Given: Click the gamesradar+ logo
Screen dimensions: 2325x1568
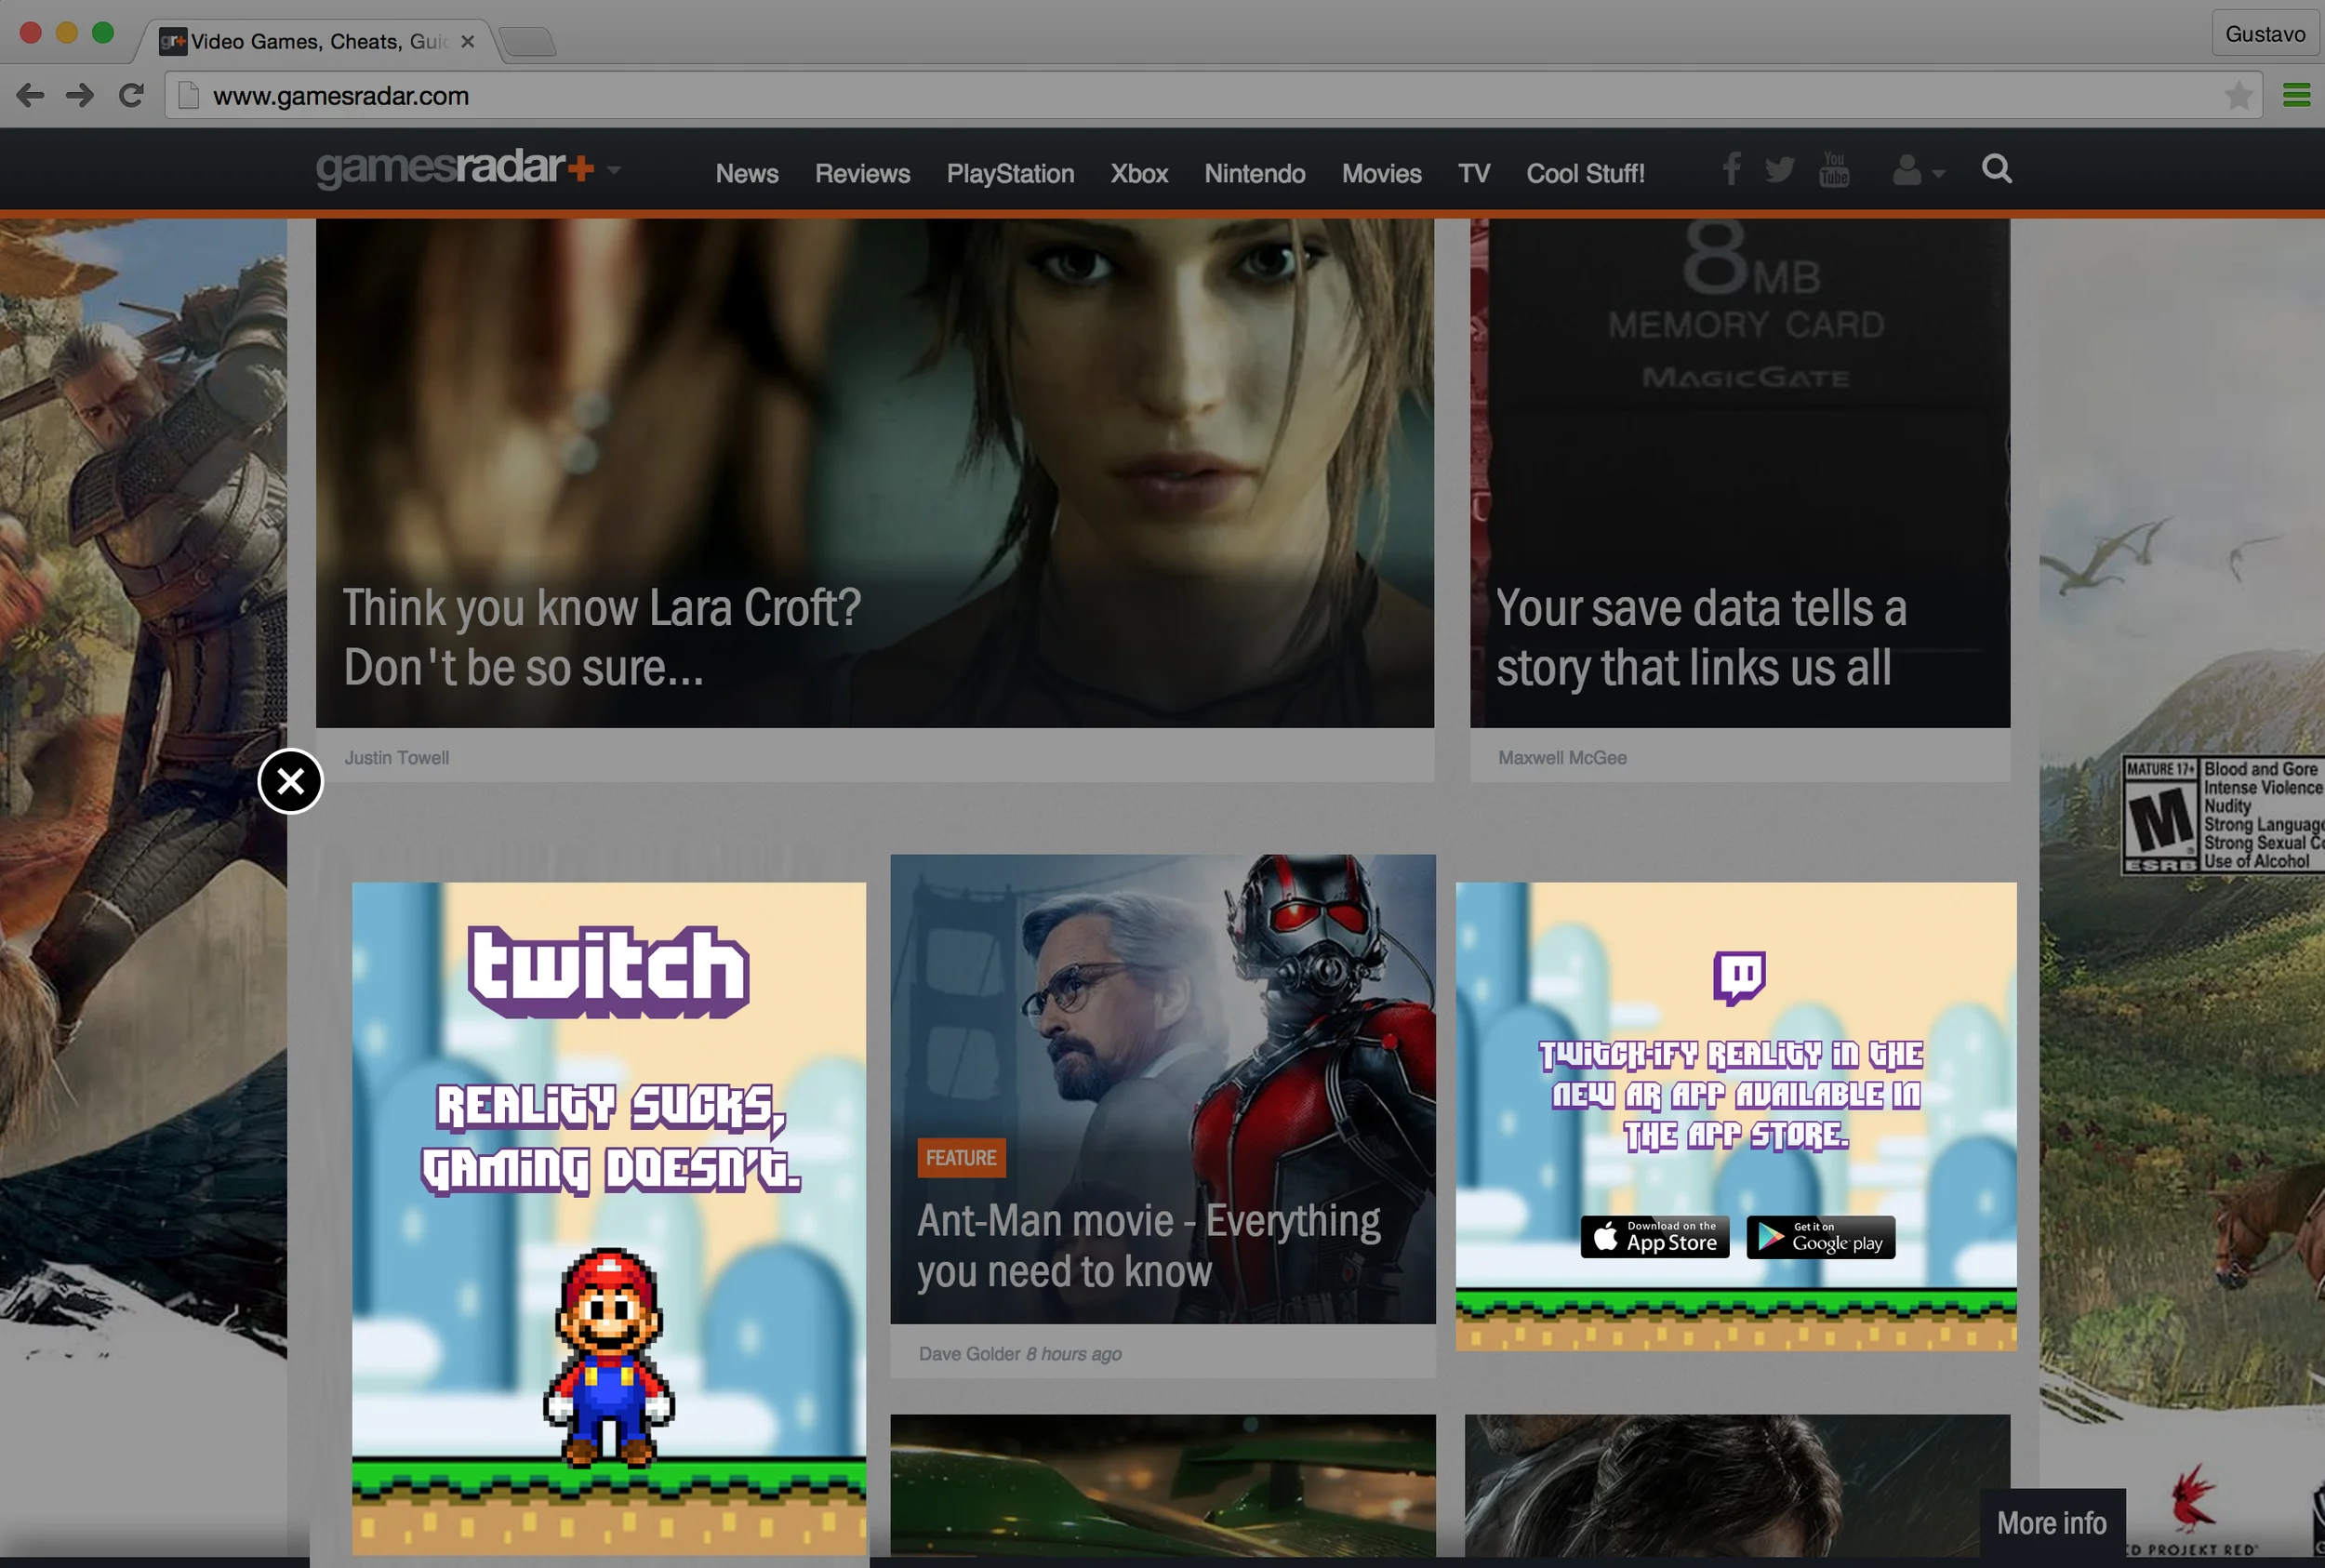Looking at the screenshot, I should click(x=455, y=168).
